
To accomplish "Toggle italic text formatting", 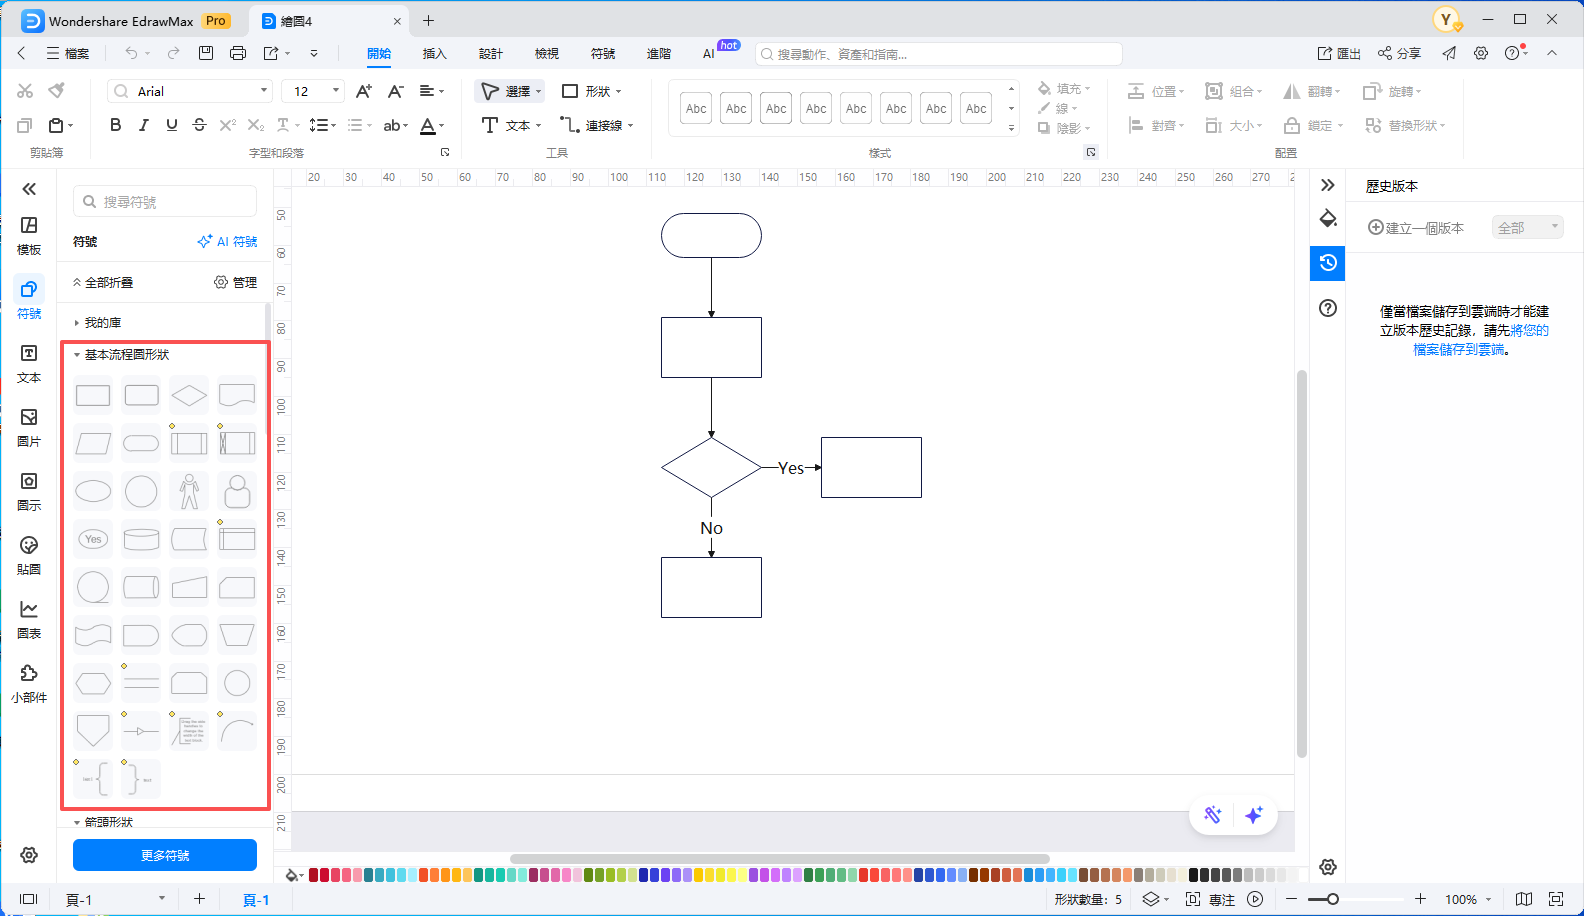I will point(143,125).
